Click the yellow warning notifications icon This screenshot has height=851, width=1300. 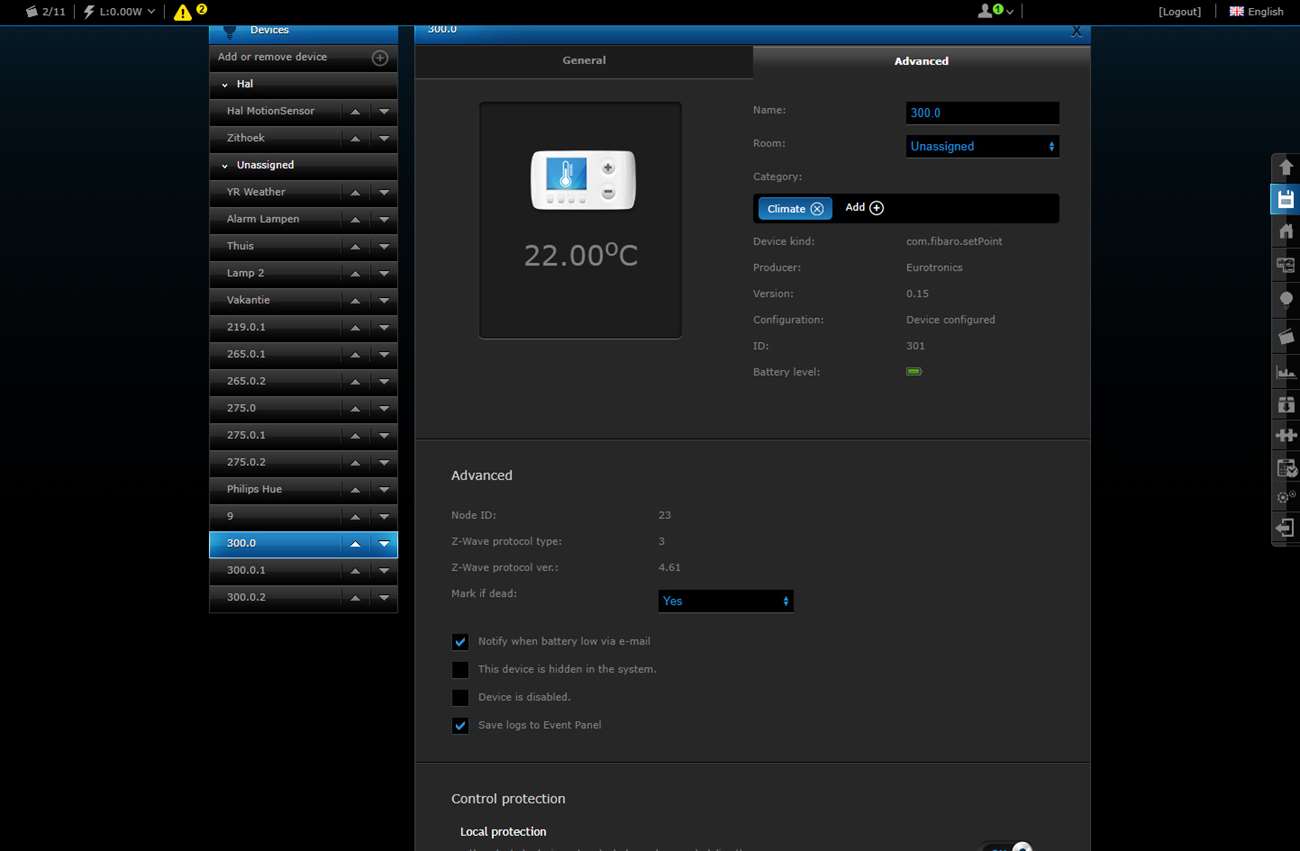183,12
